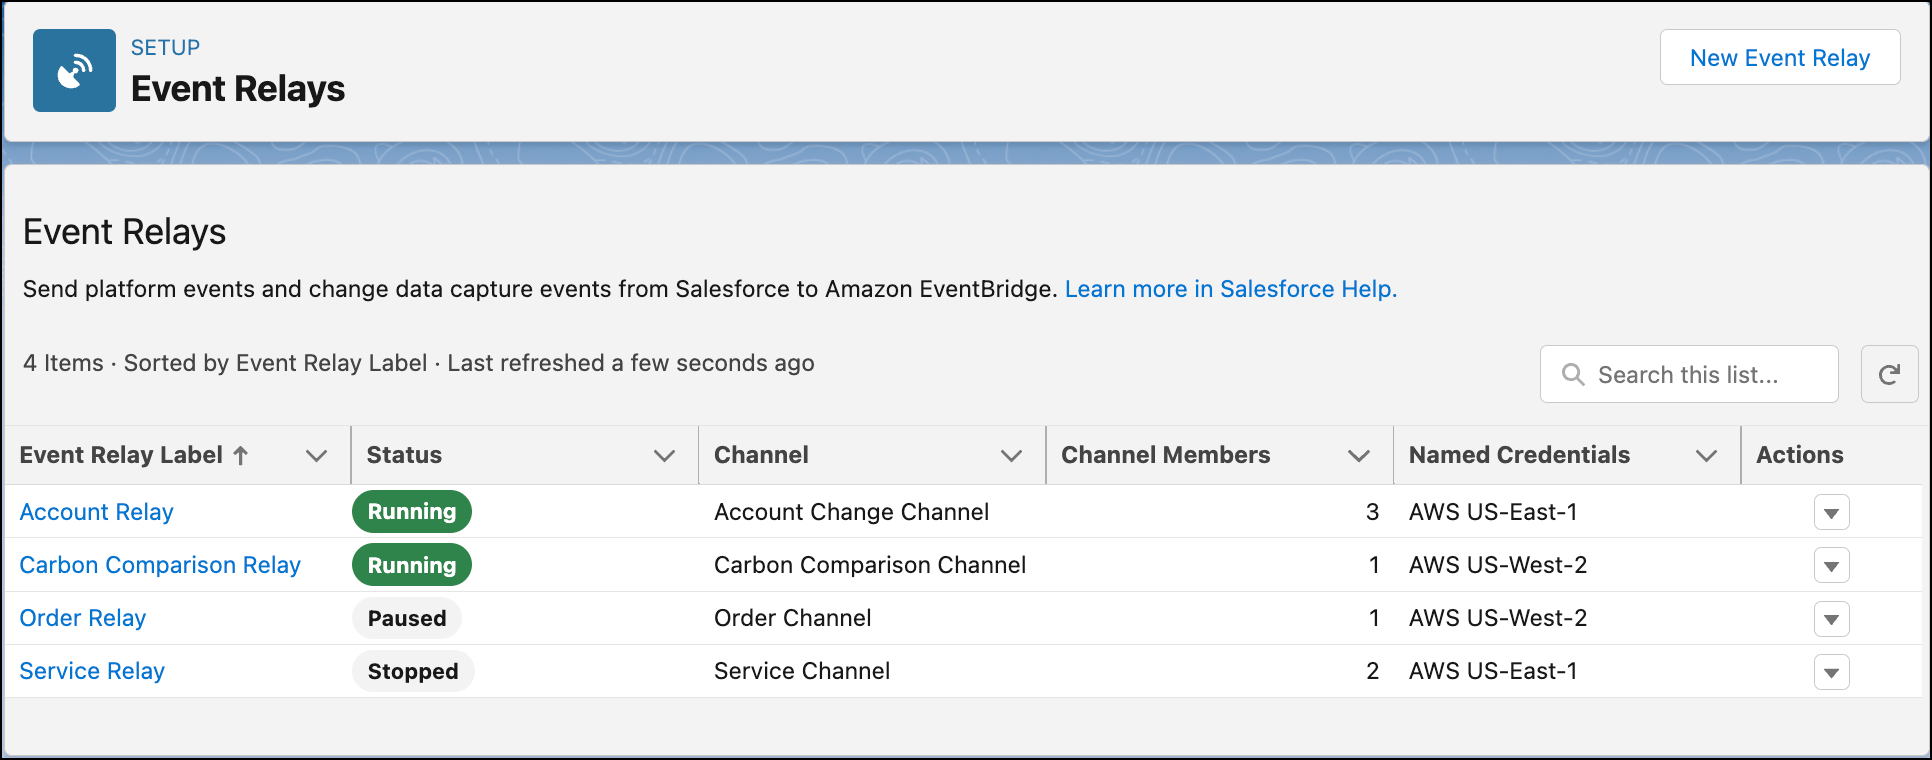Open the New Event Relay dialog
The height and width of the screenshot is (760, 1932).
1779,58
